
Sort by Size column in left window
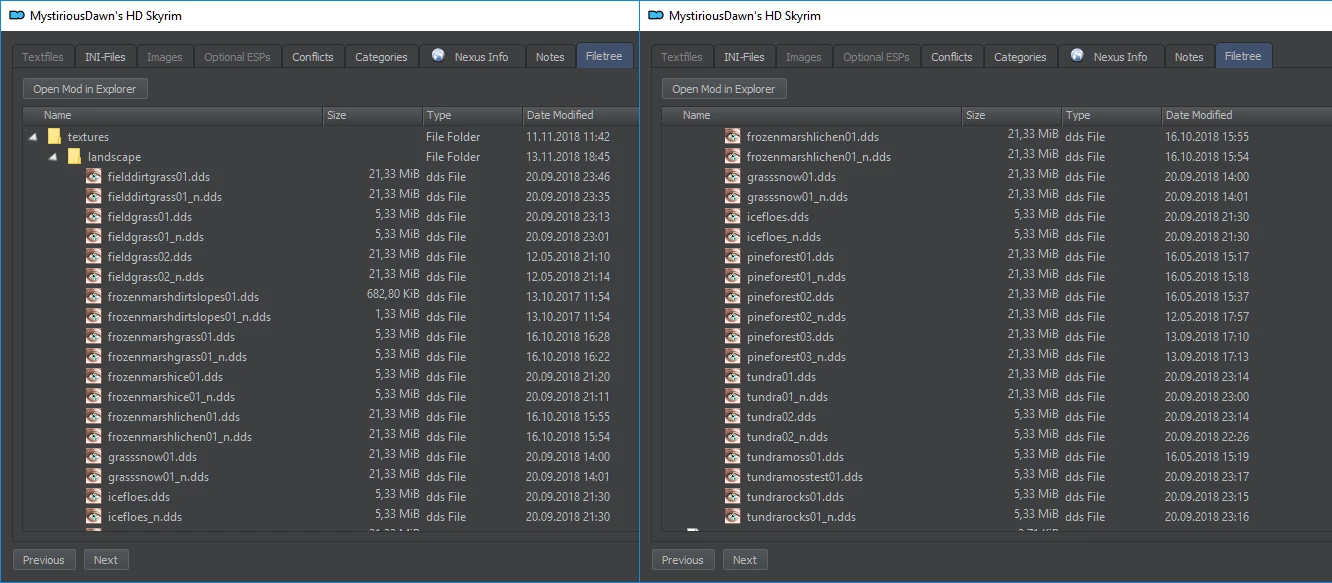click(x=373, y=115)
